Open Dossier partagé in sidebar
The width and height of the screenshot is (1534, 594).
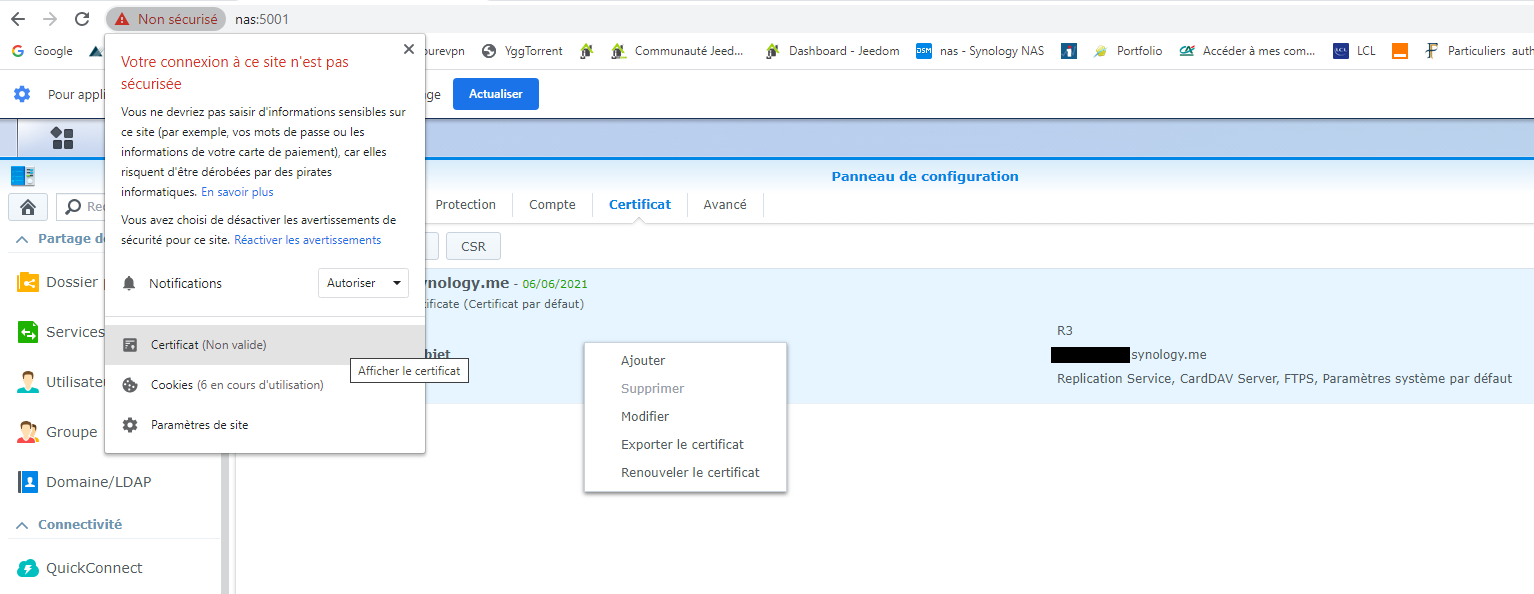click(x=61, y=282)
